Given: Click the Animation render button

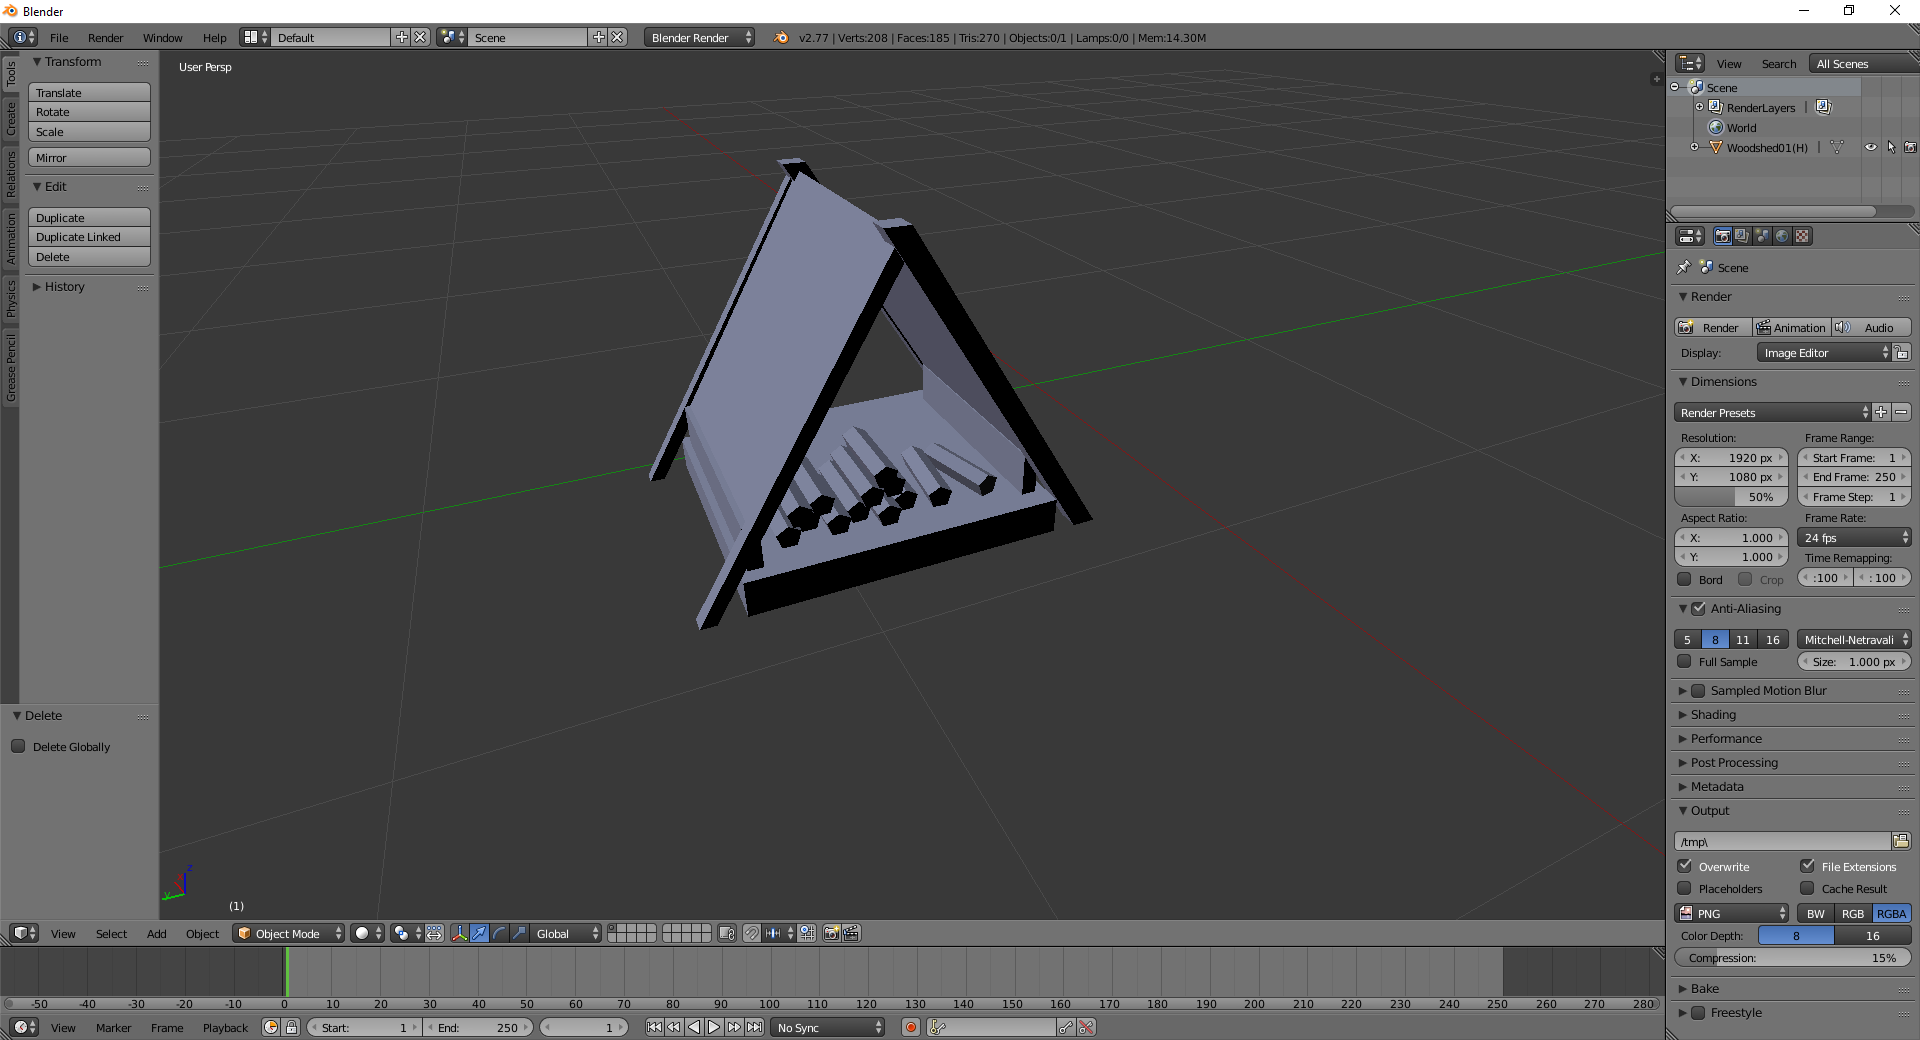Looking at the screenshot, I should coord(1790,327).
